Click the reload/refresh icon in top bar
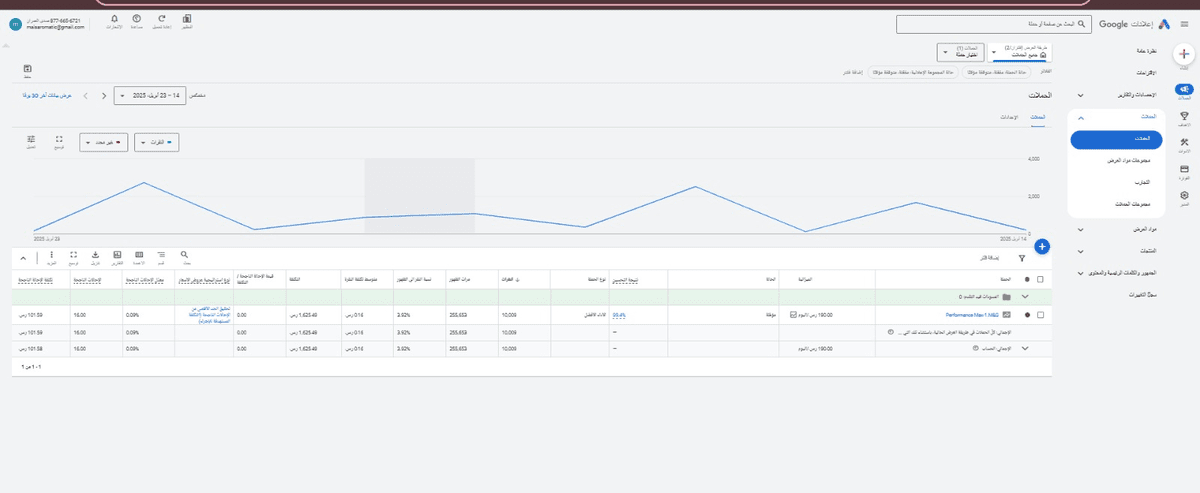The image size is (1200, 493). (161, 19)
